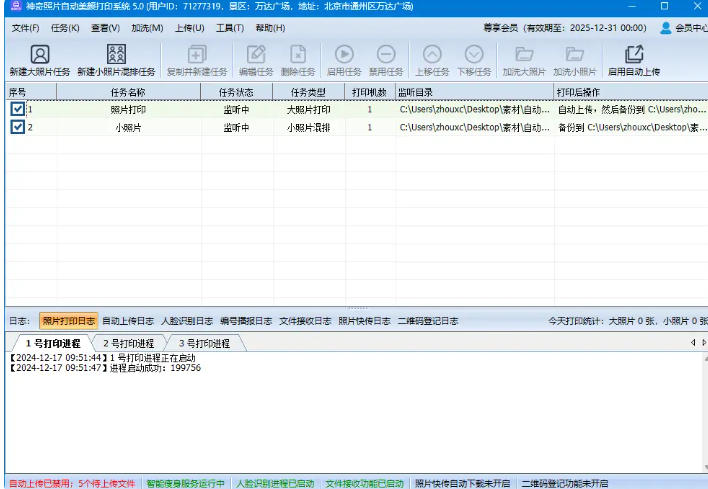Click the 新建大照片任务 toolbar icon

pos(40,54)
